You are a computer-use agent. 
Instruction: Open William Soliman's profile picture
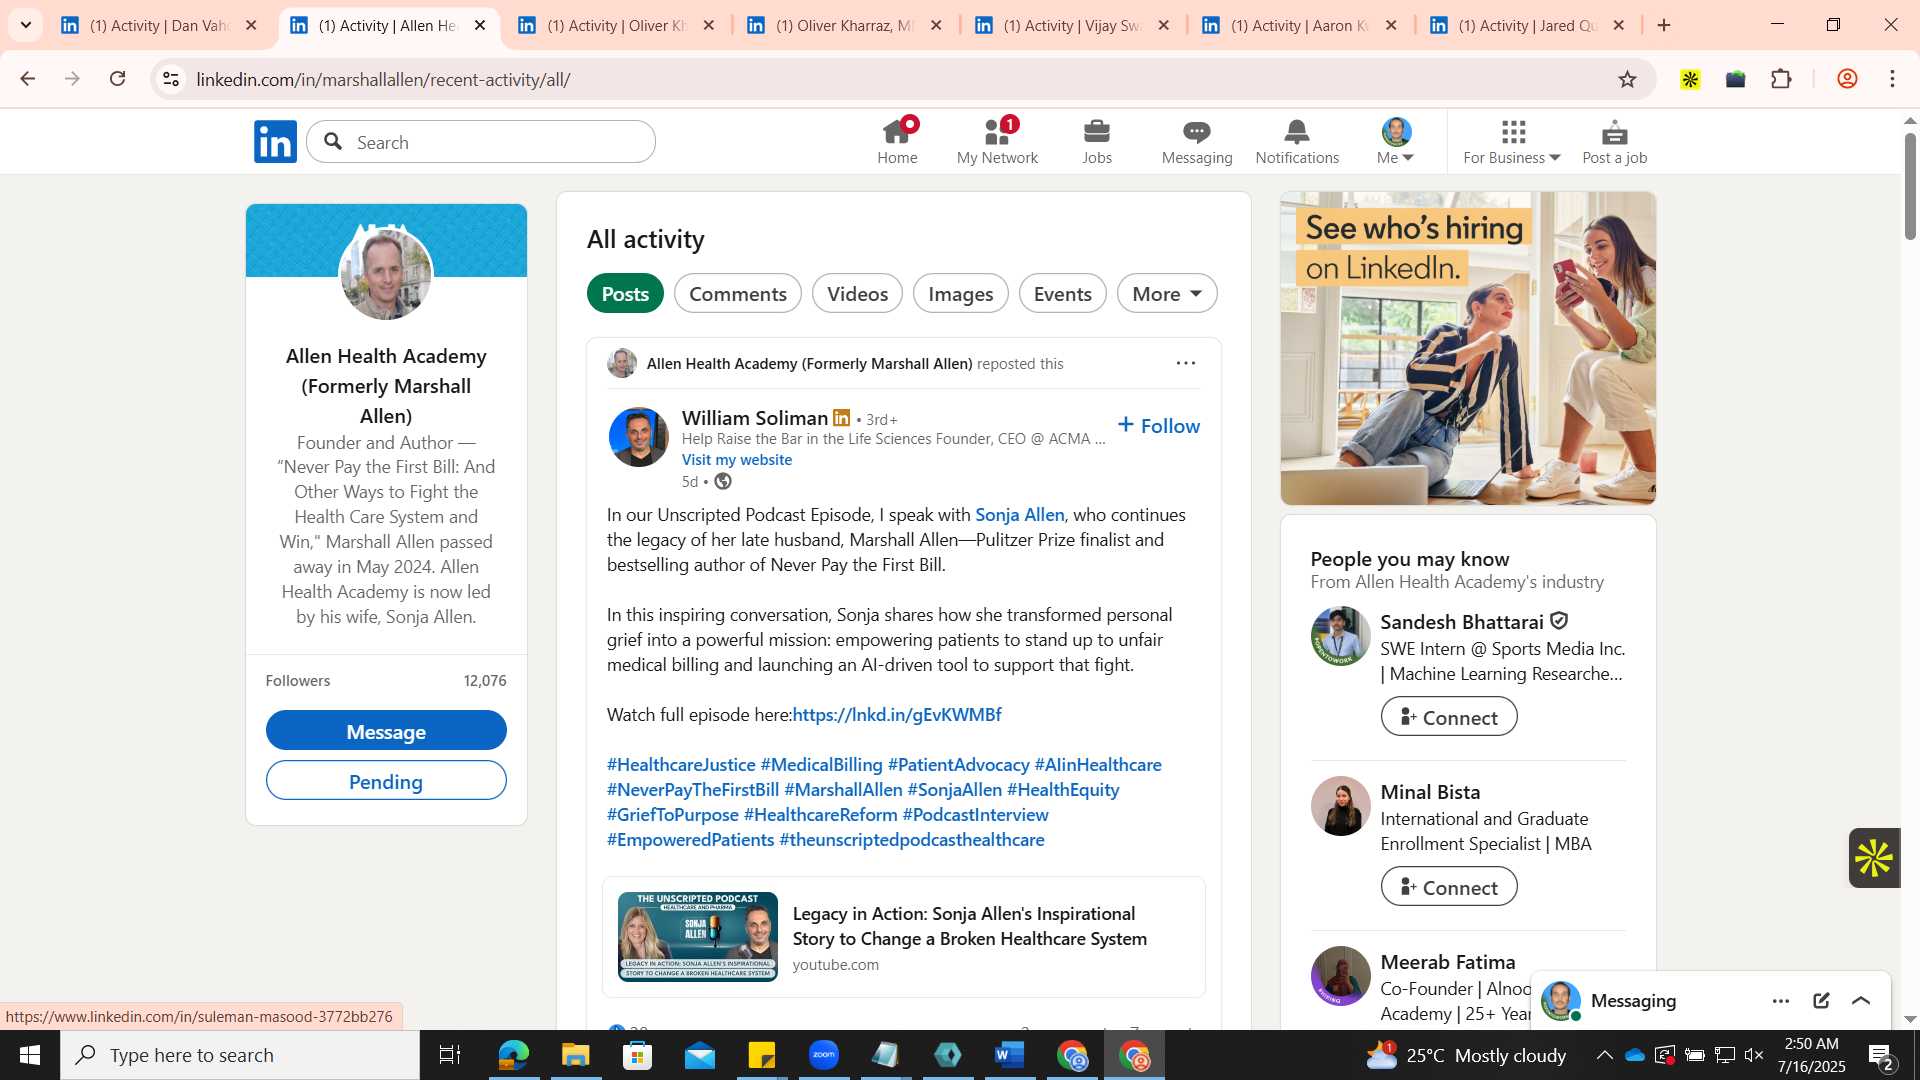click(638, 437)
